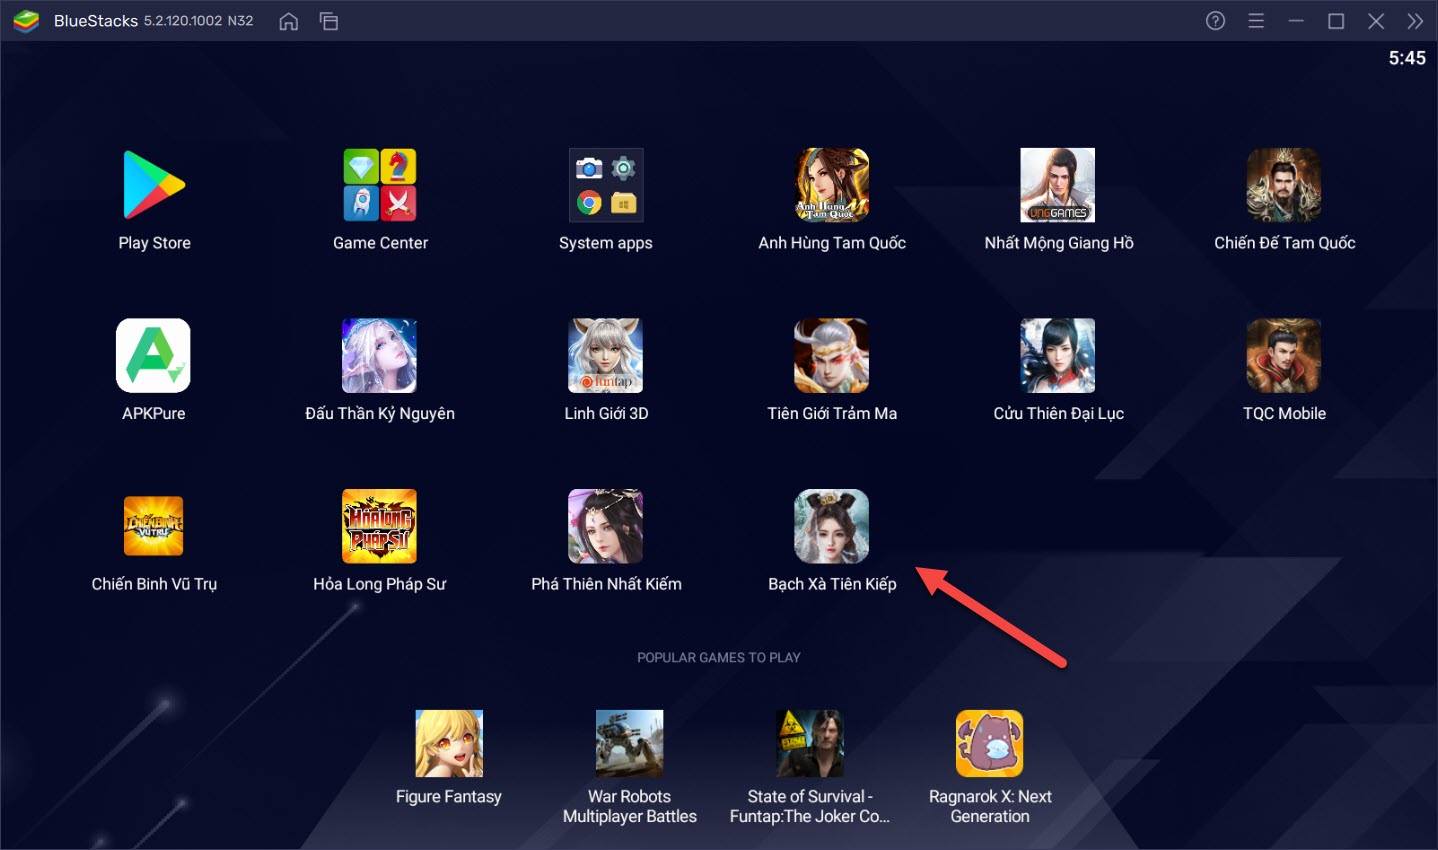Launch Phá Thiên Nhất Kiếm game
This screenshot has width=1438, height=850.
[606, 526]
